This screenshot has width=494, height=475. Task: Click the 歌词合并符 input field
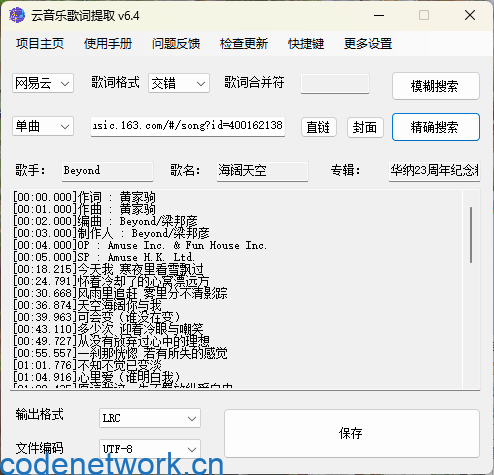click(335, 83)
